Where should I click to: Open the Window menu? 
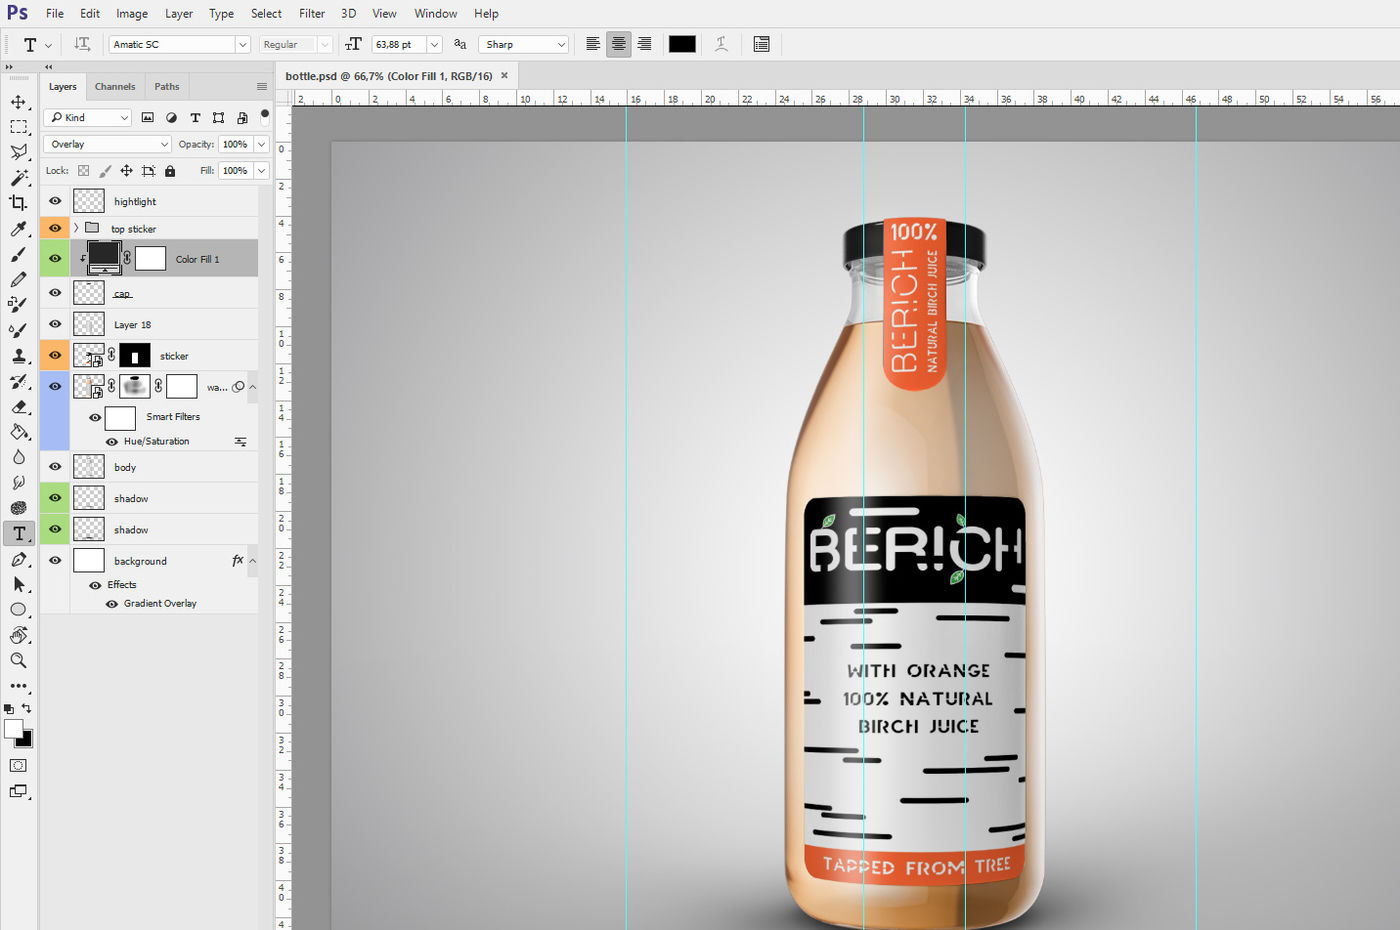(436, 14)
